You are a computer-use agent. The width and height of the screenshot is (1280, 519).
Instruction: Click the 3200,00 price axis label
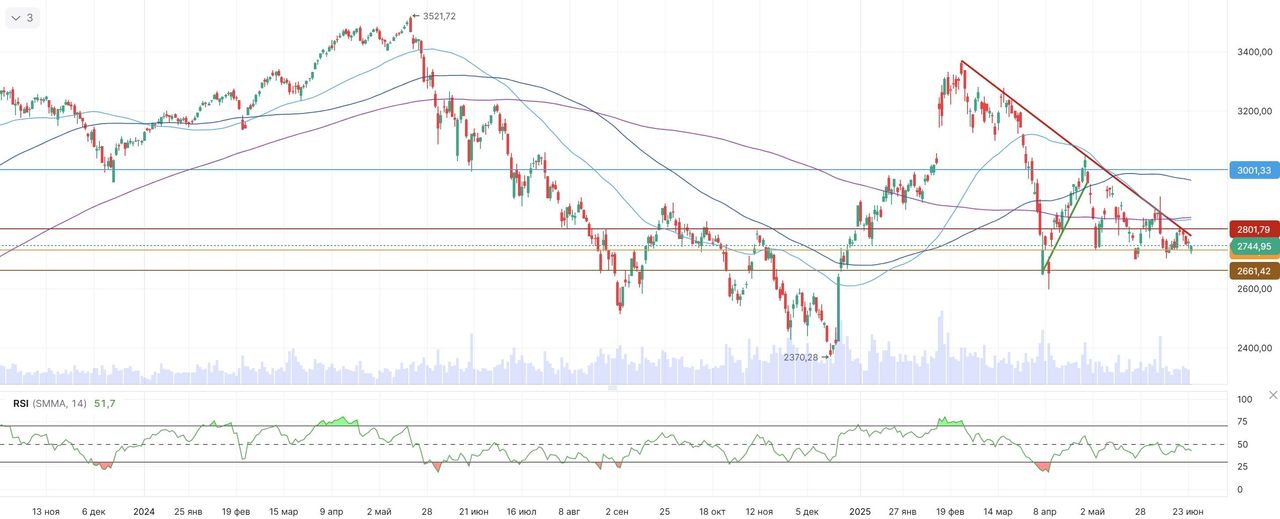click(1254, 111)
